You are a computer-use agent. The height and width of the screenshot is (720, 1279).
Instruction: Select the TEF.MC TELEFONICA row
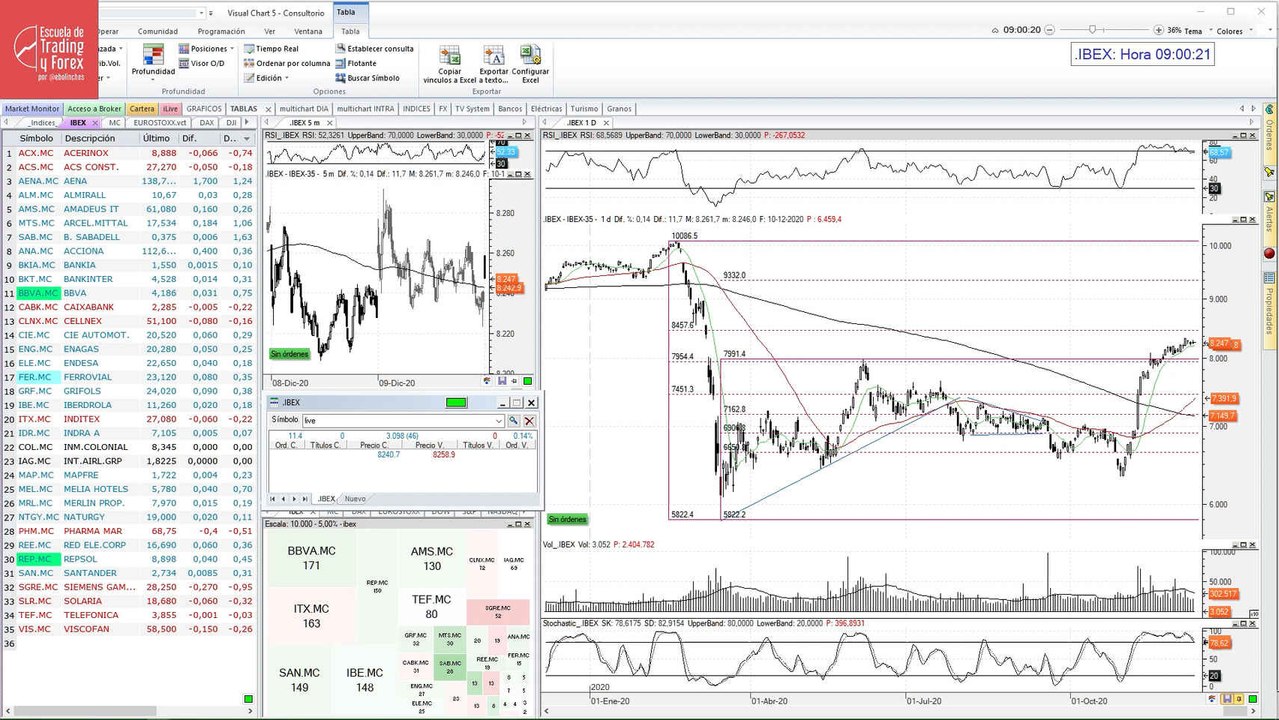point(128,615)
